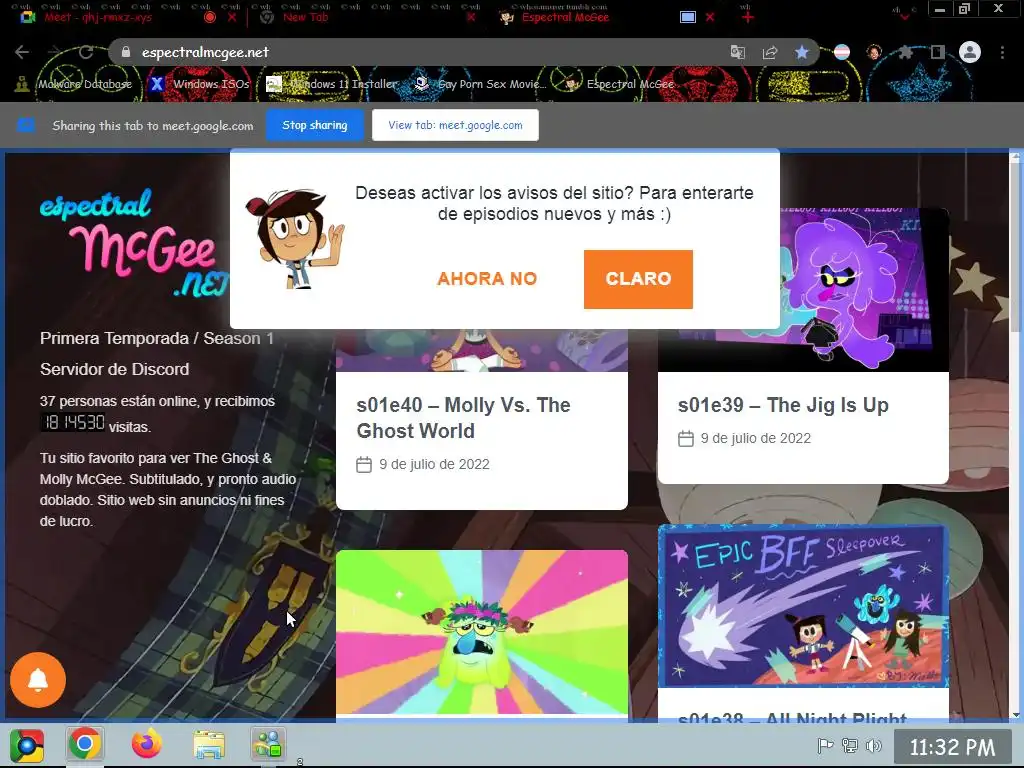Click the tab search dropdown arrow
The width and height of the screenshot is (1024, 768).
904,18
